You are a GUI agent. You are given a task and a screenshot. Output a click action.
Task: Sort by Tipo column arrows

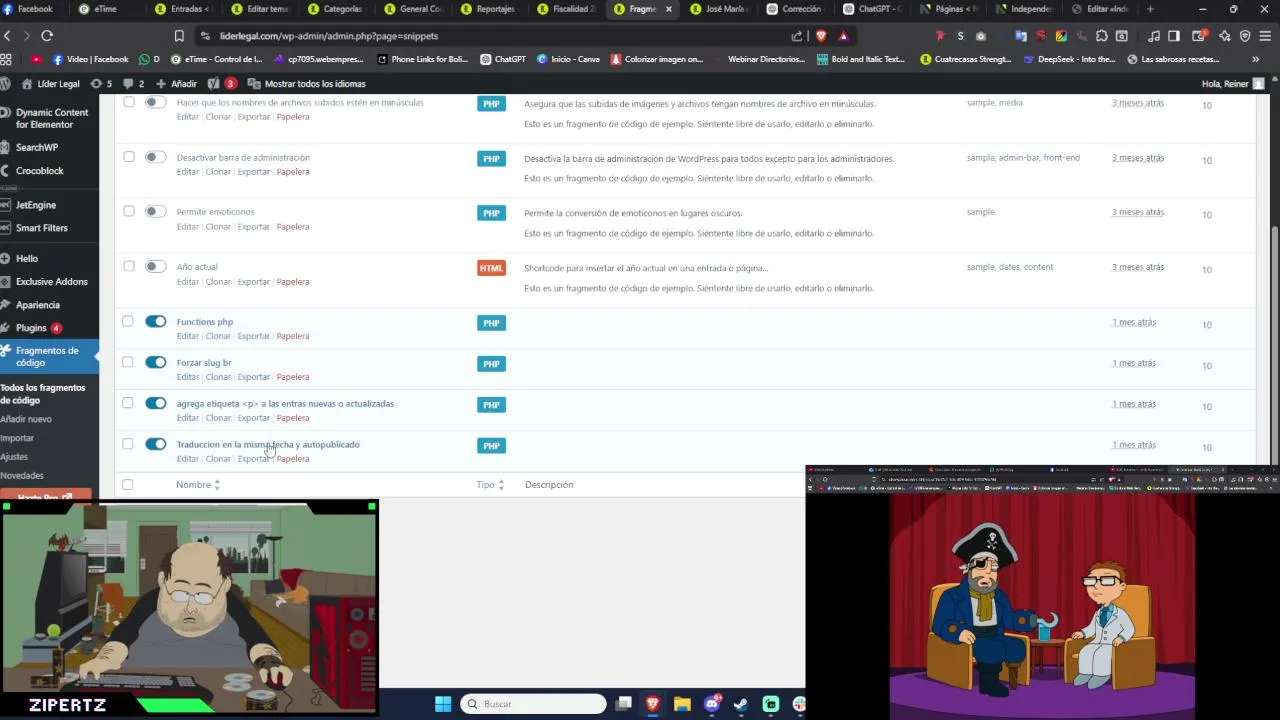pyautogui.click(x=501, y=485)
